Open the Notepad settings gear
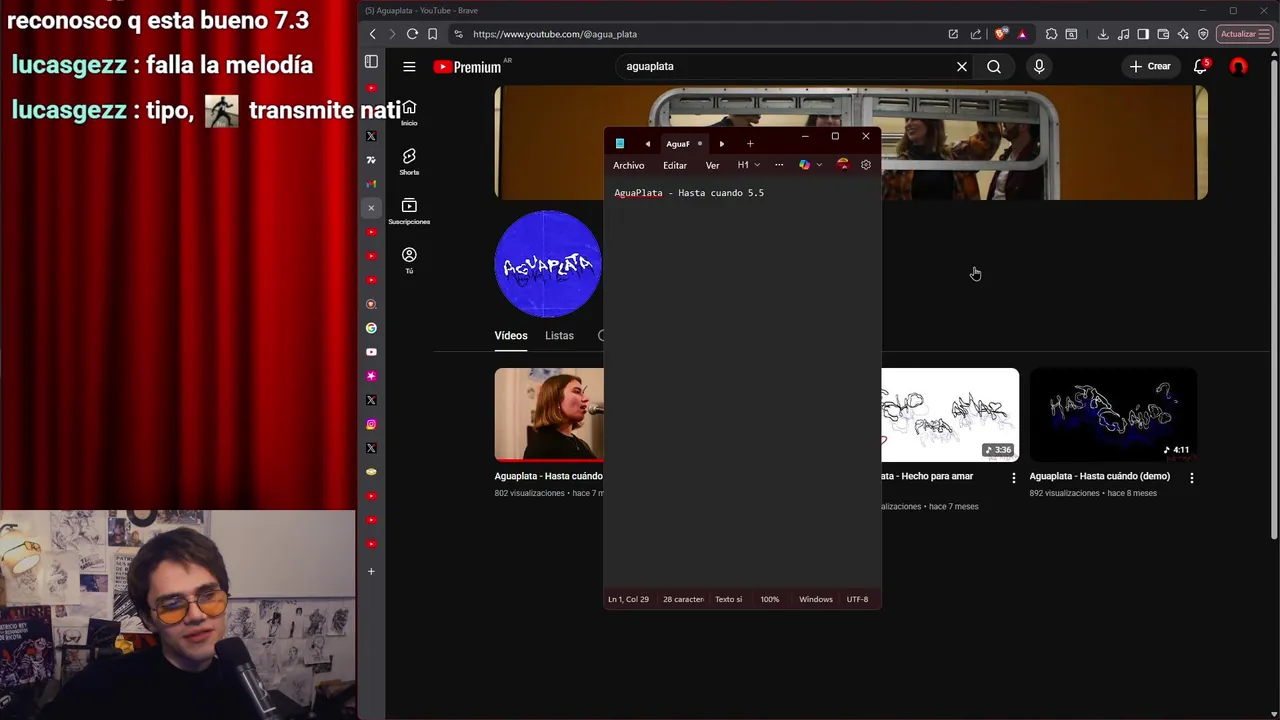1280x720 pixels. [866, 165]
